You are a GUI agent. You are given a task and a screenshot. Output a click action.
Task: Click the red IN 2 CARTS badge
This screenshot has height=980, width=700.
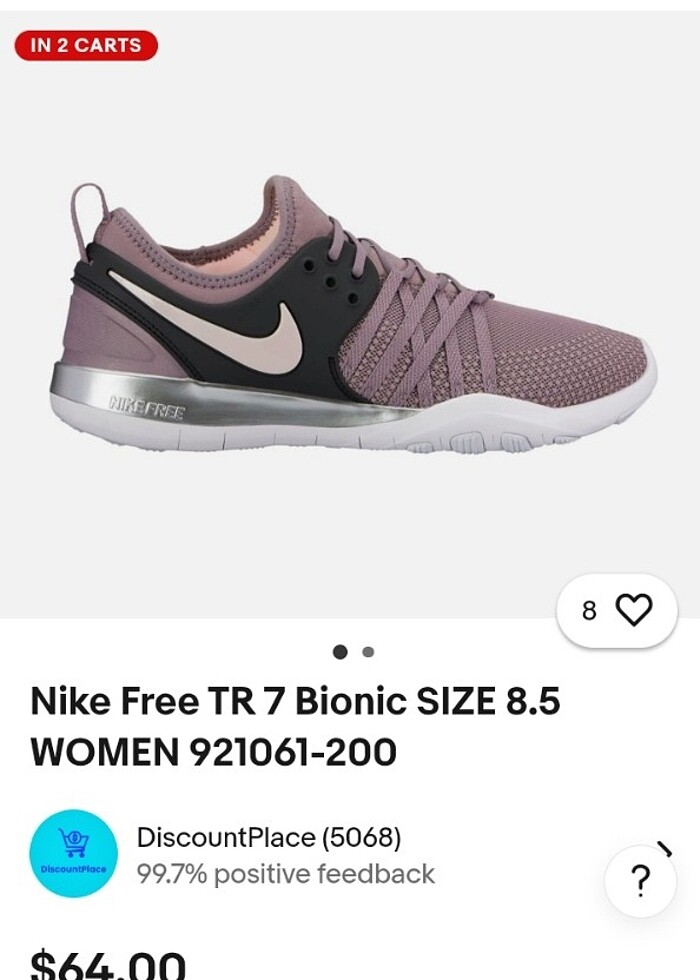(86, 46)
